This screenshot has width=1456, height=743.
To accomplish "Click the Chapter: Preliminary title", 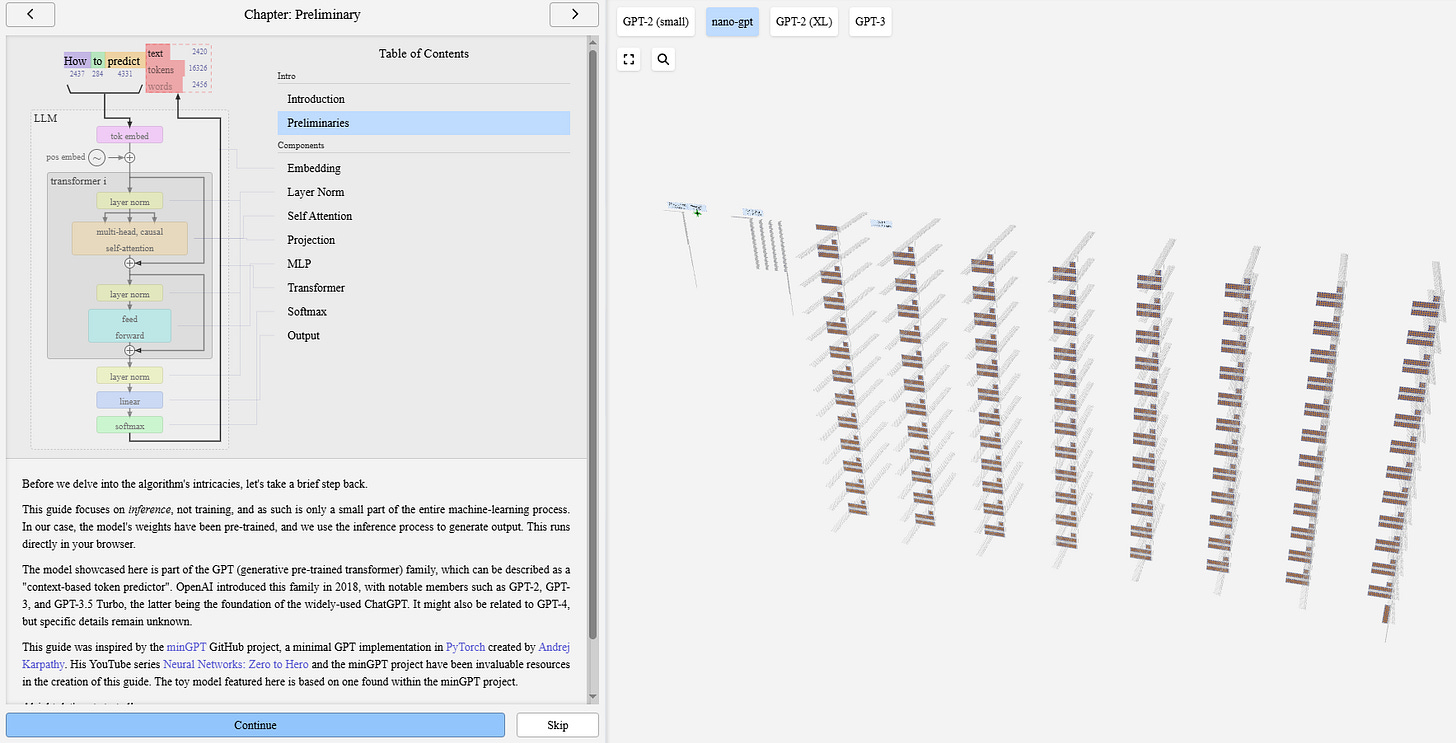I will click(302, 14).
